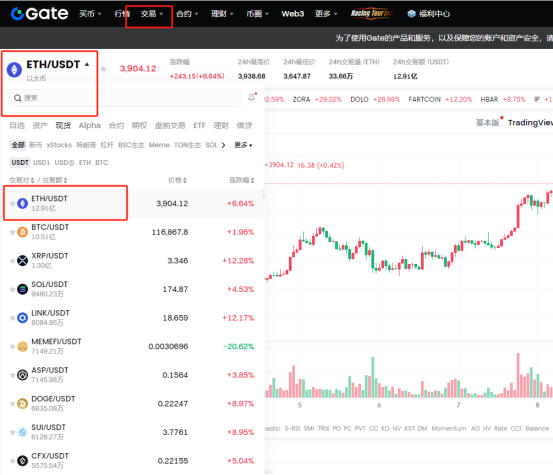The height and width of the screenshot is (475, 553).
Task: Open the 币圈 dropdown in the top navigation
Action: (x=258, y=14)
